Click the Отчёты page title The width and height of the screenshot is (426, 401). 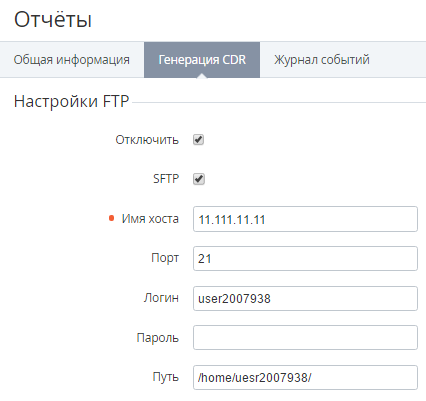click(x=53, y=19)
